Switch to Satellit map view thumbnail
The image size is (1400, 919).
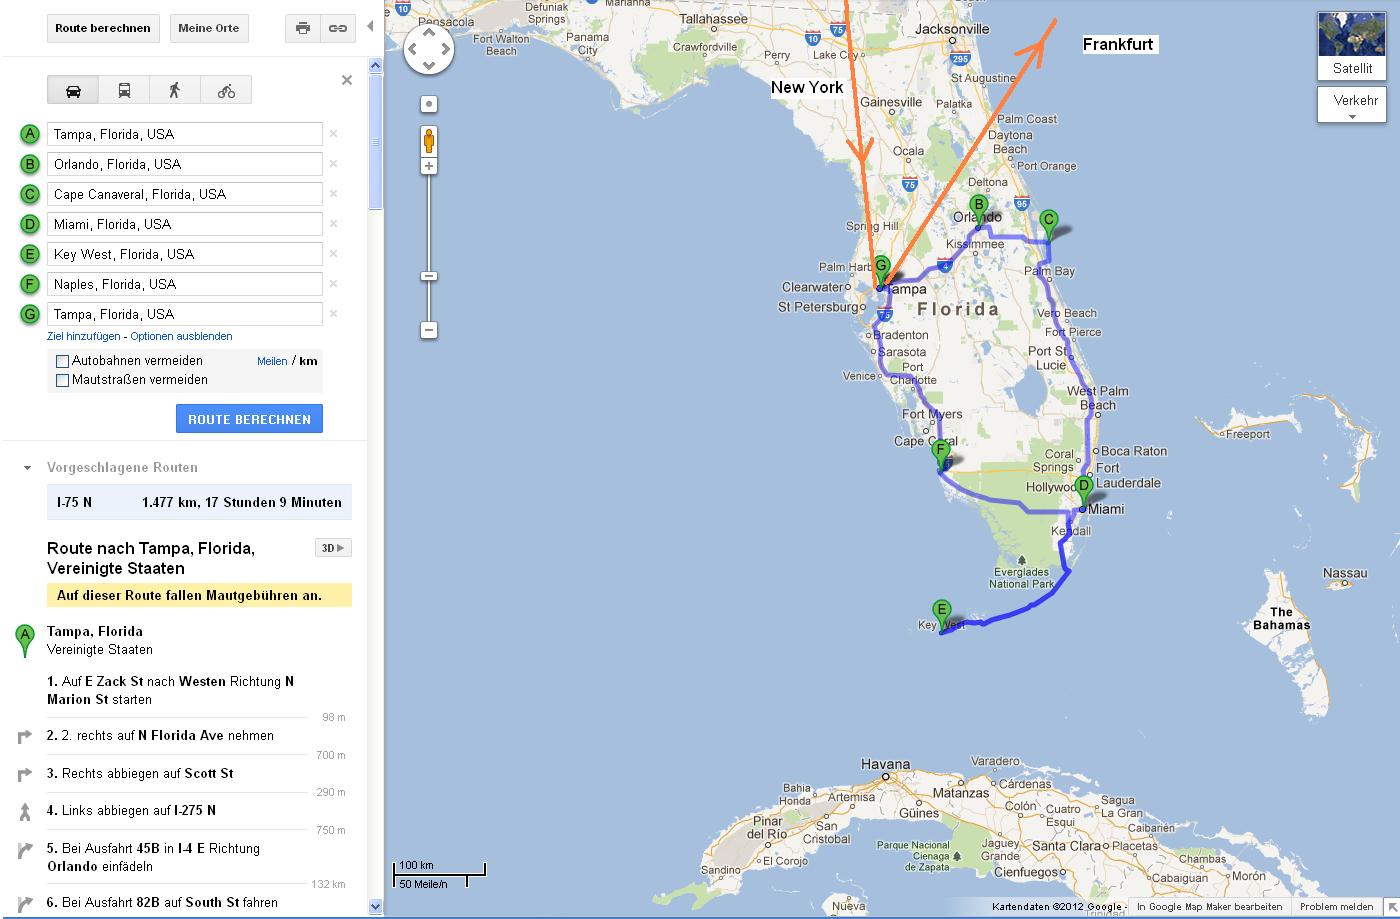tap(1352, 46)
